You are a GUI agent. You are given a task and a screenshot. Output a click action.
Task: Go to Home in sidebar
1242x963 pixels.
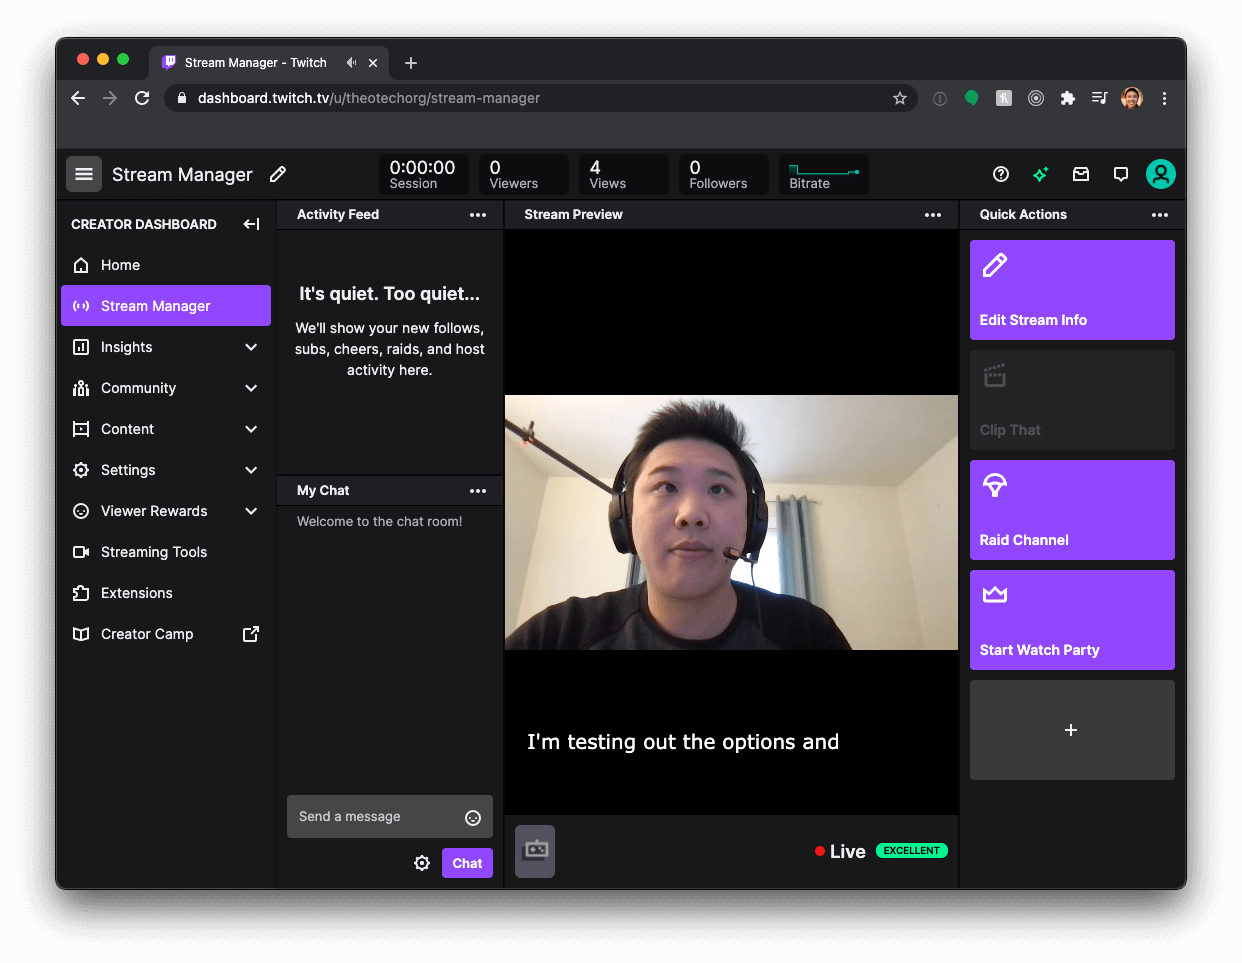[120, 265]
